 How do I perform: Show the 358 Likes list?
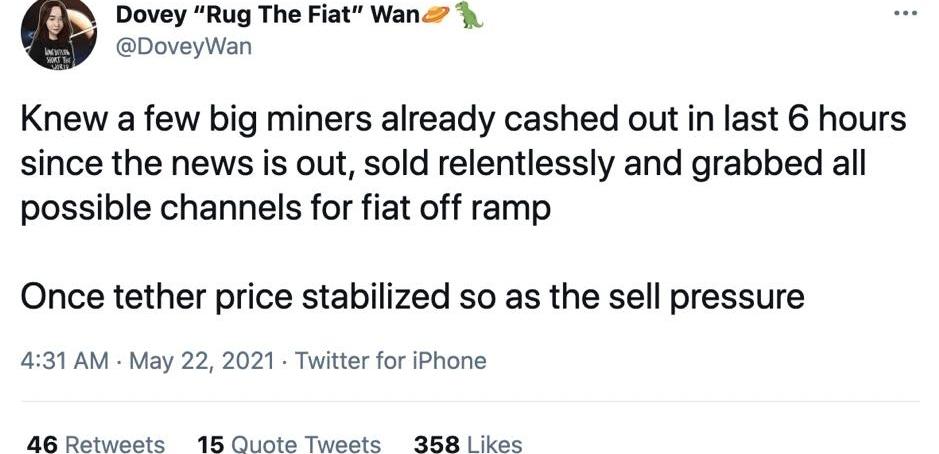coord(468,444)
